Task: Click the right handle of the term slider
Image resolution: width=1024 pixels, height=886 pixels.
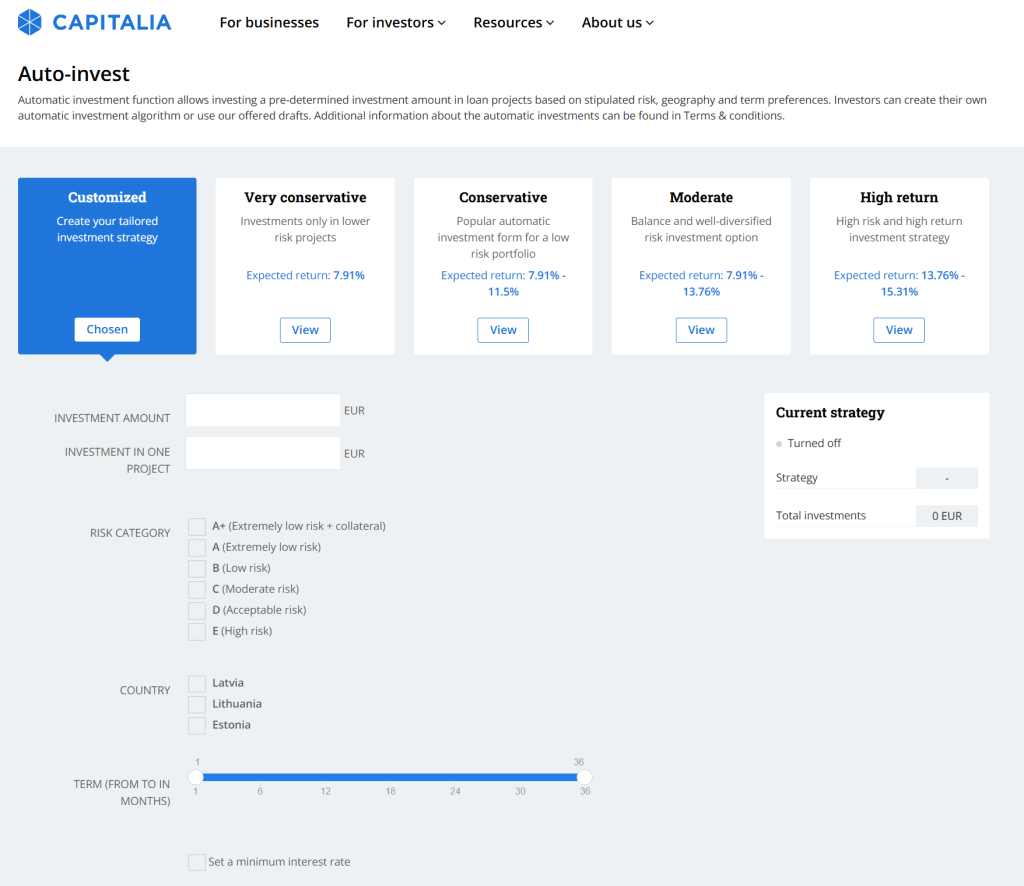Action: 584,776
